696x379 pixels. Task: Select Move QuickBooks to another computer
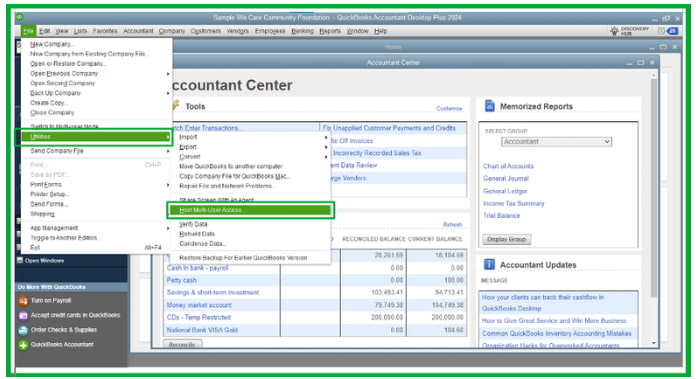click(230, 166)
